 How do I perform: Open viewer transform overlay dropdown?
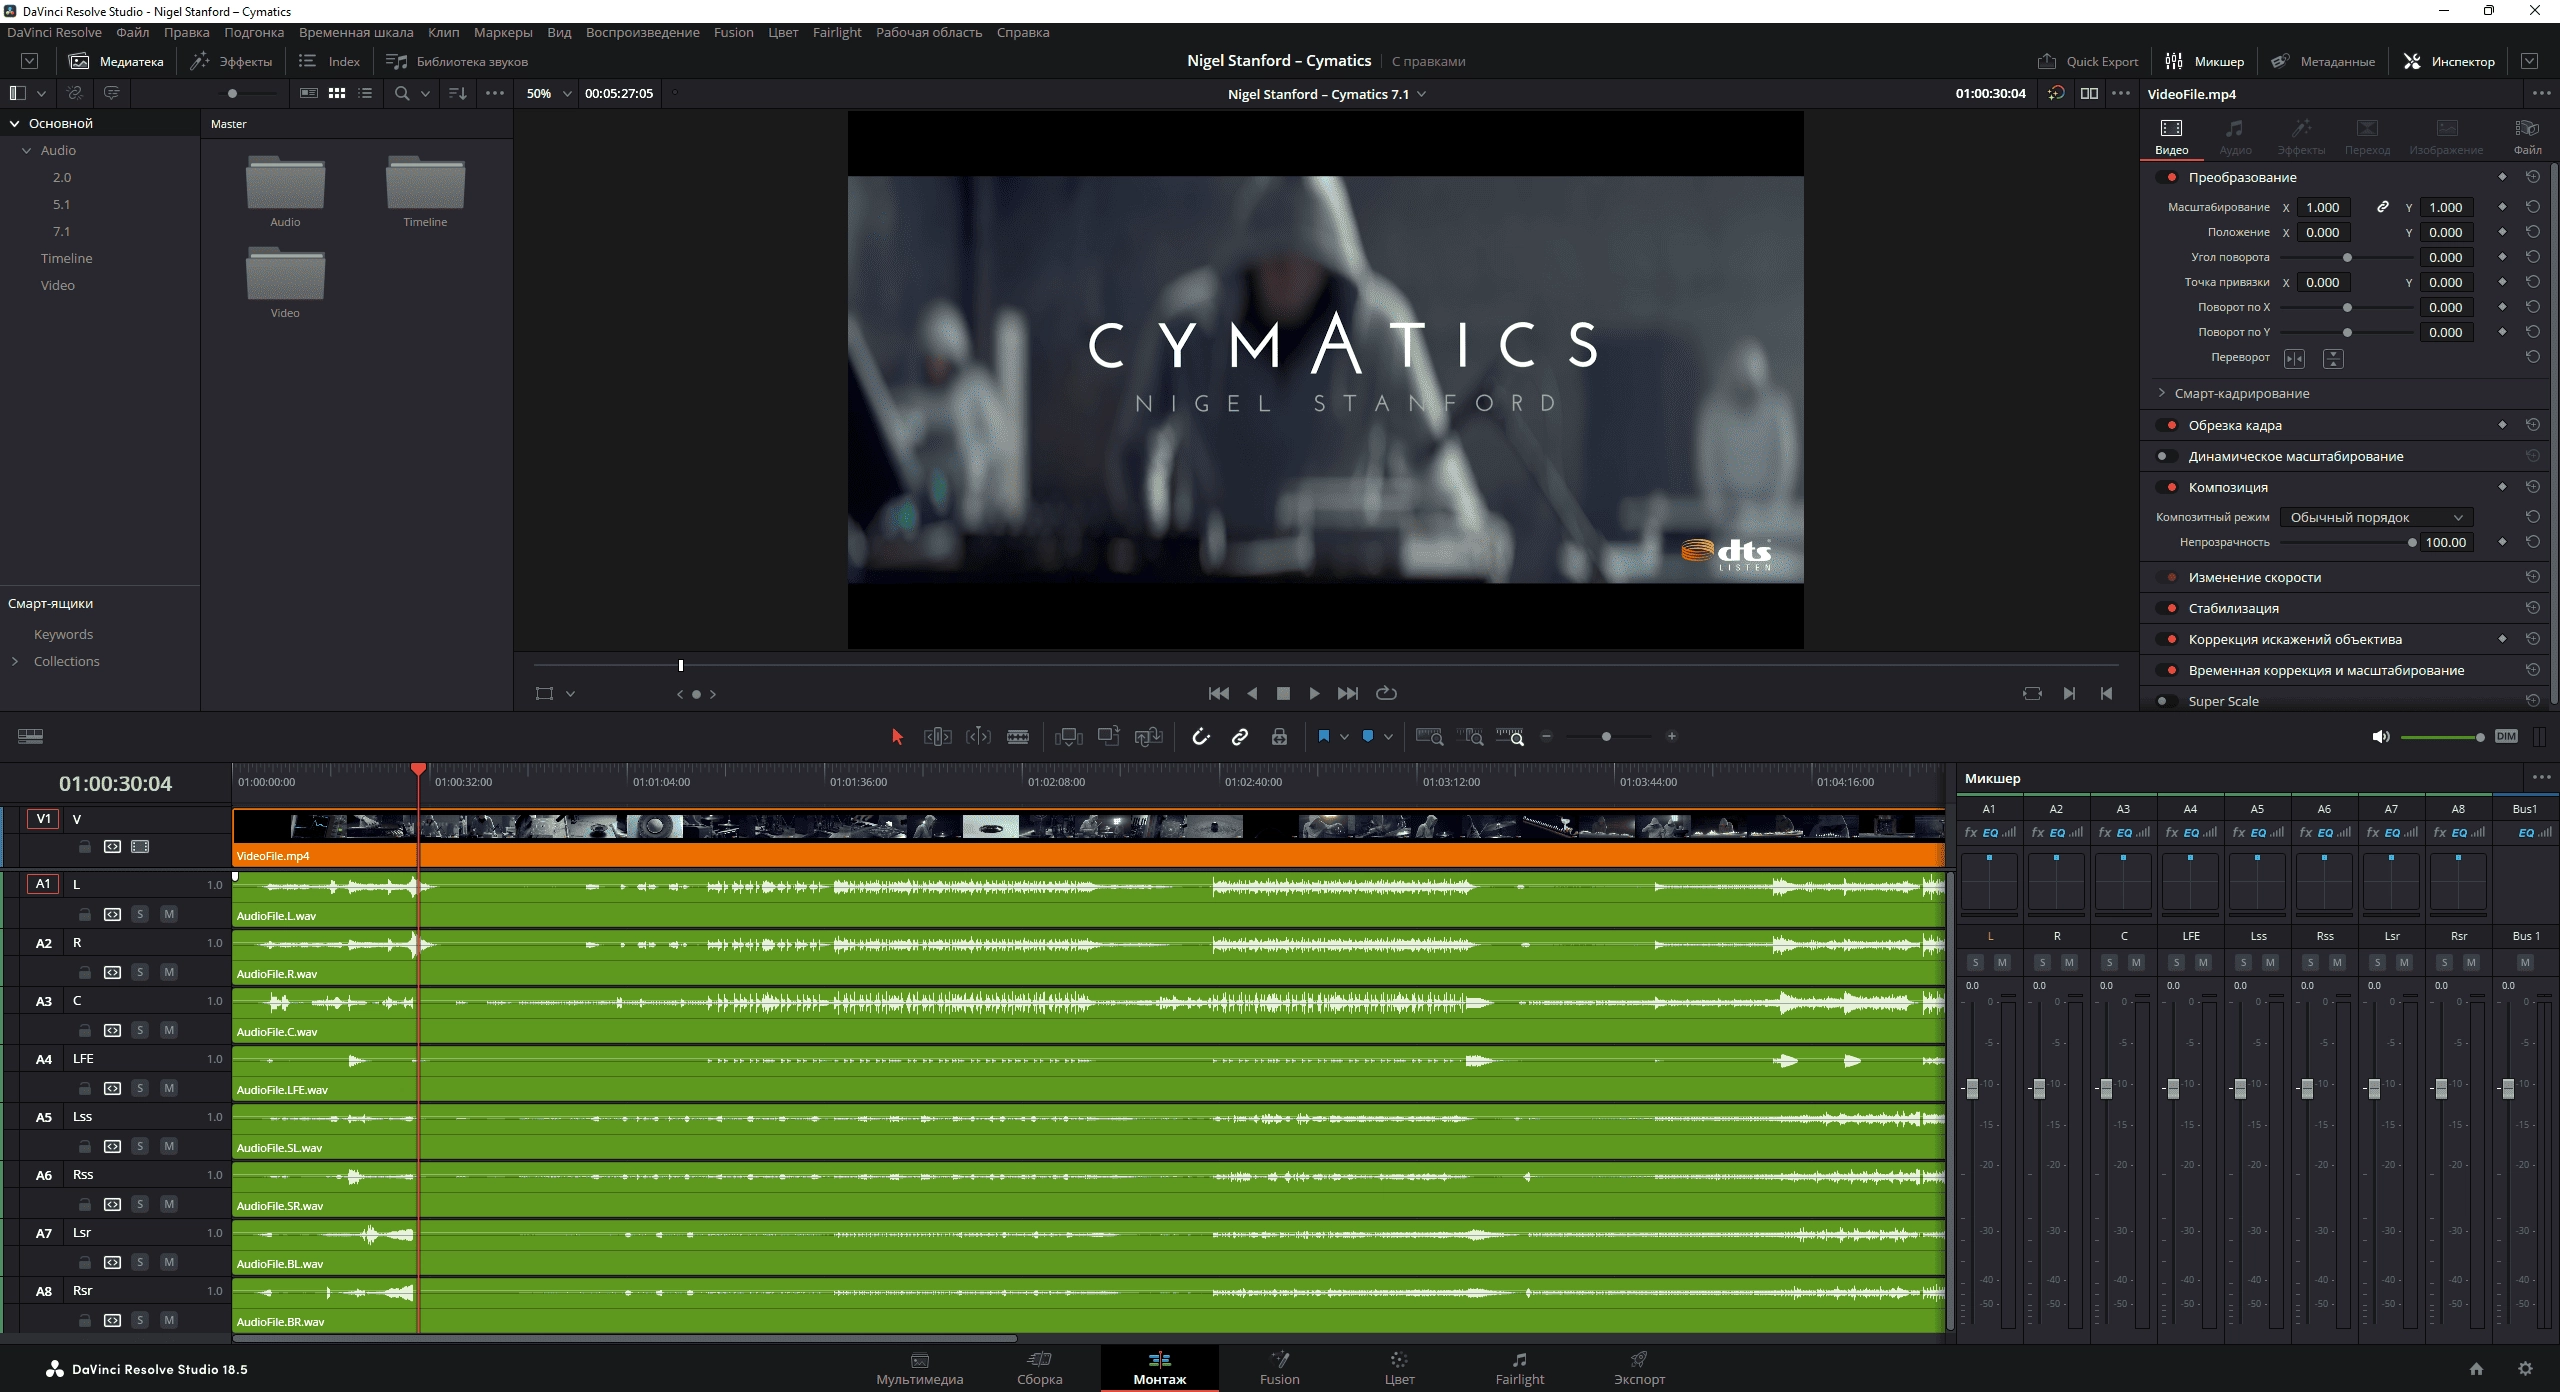pos(570,693)
